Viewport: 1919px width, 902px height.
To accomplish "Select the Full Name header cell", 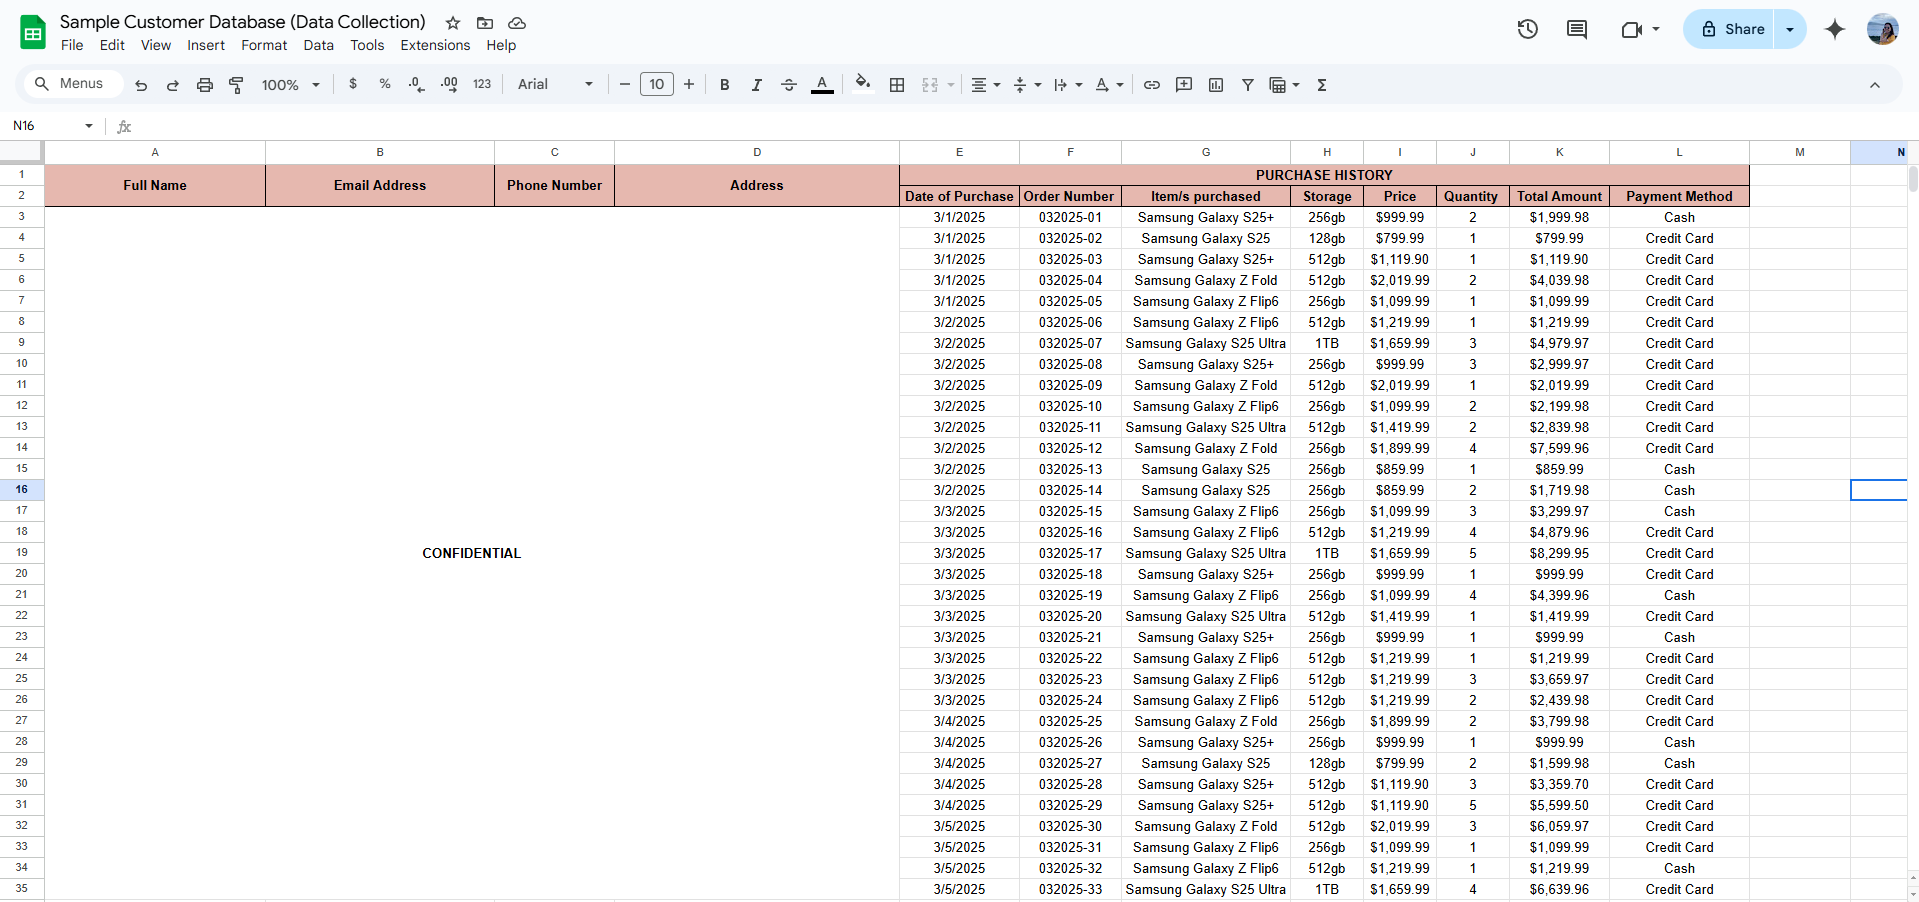I will (x=155, y=185).
